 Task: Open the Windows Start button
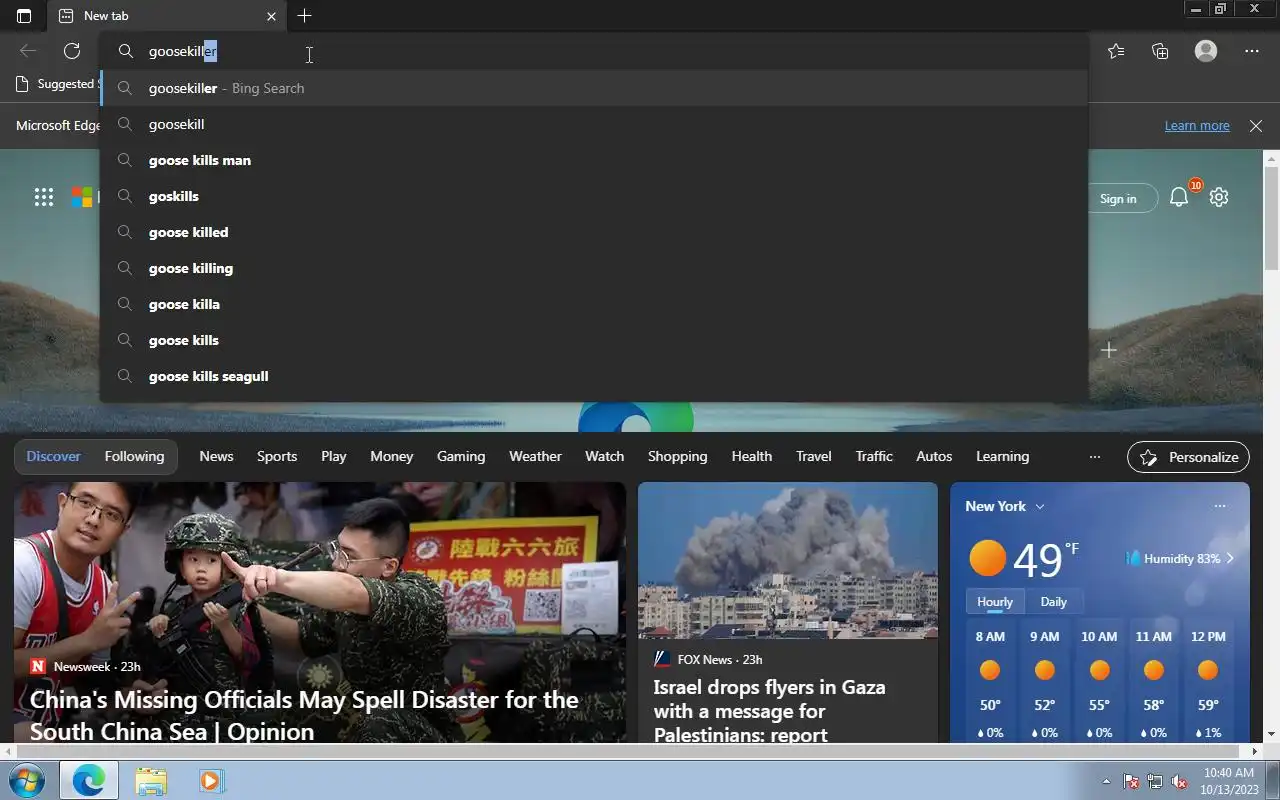click(27, 780)
